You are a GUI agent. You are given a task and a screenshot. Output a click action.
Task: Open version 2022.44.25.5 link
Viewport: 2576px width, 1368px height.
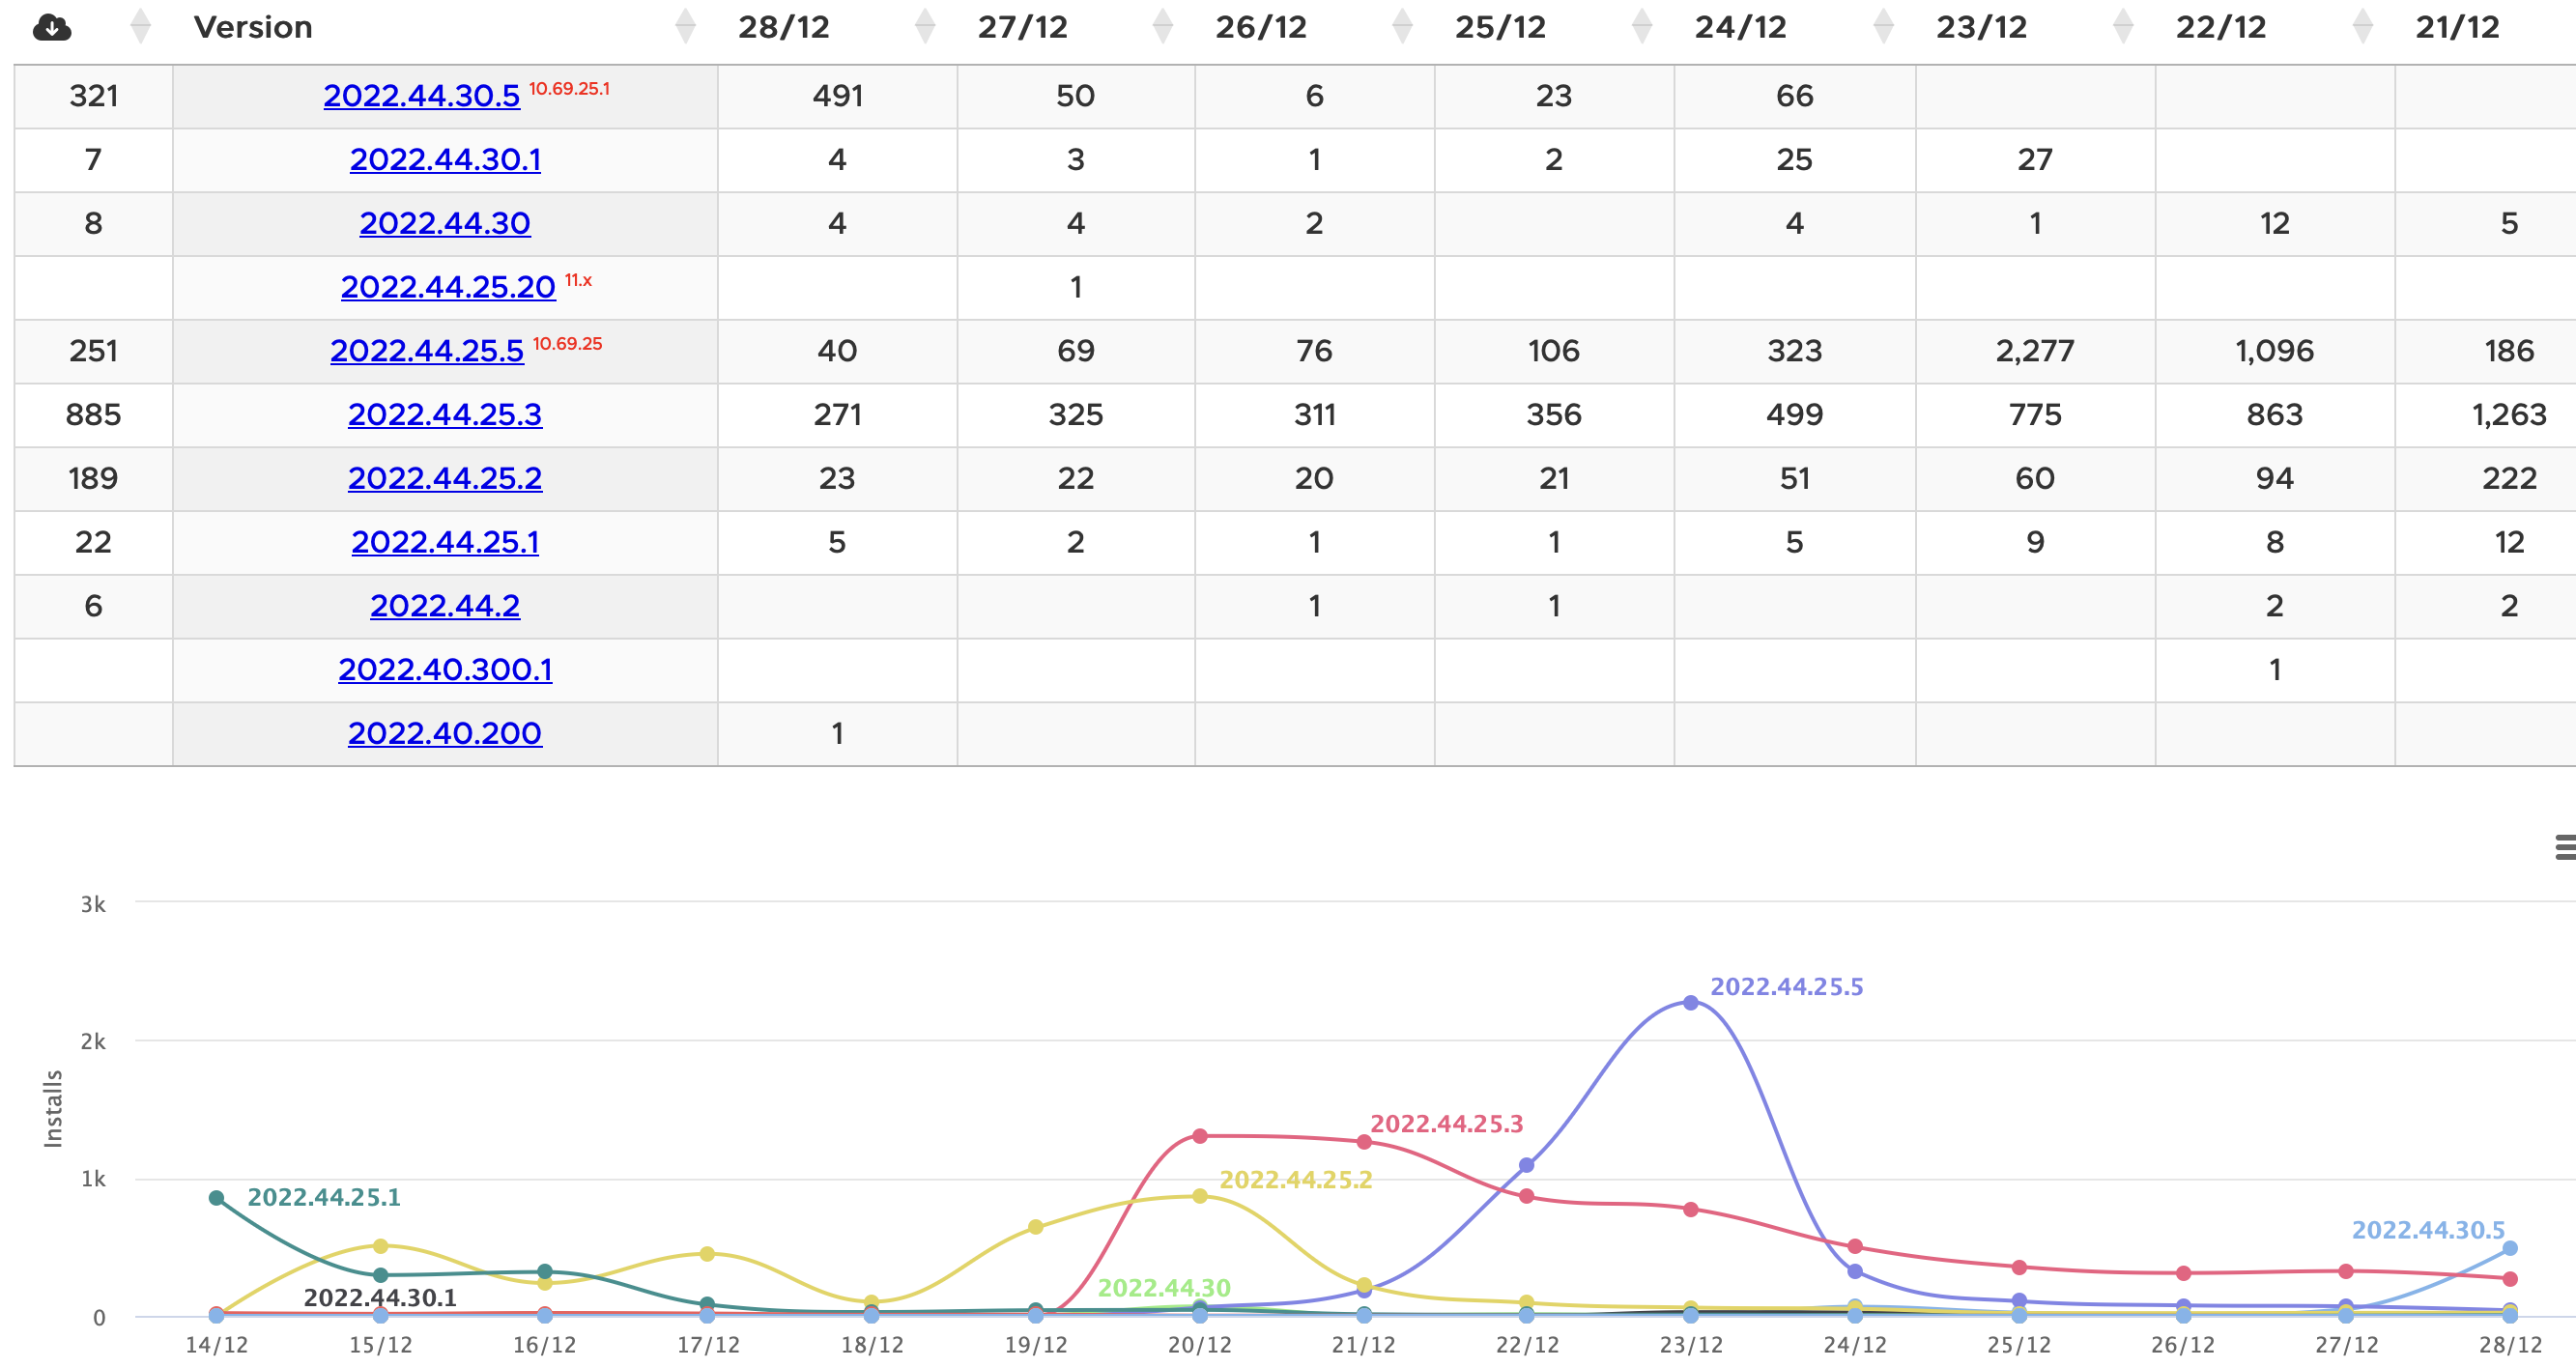pos(427,351)
